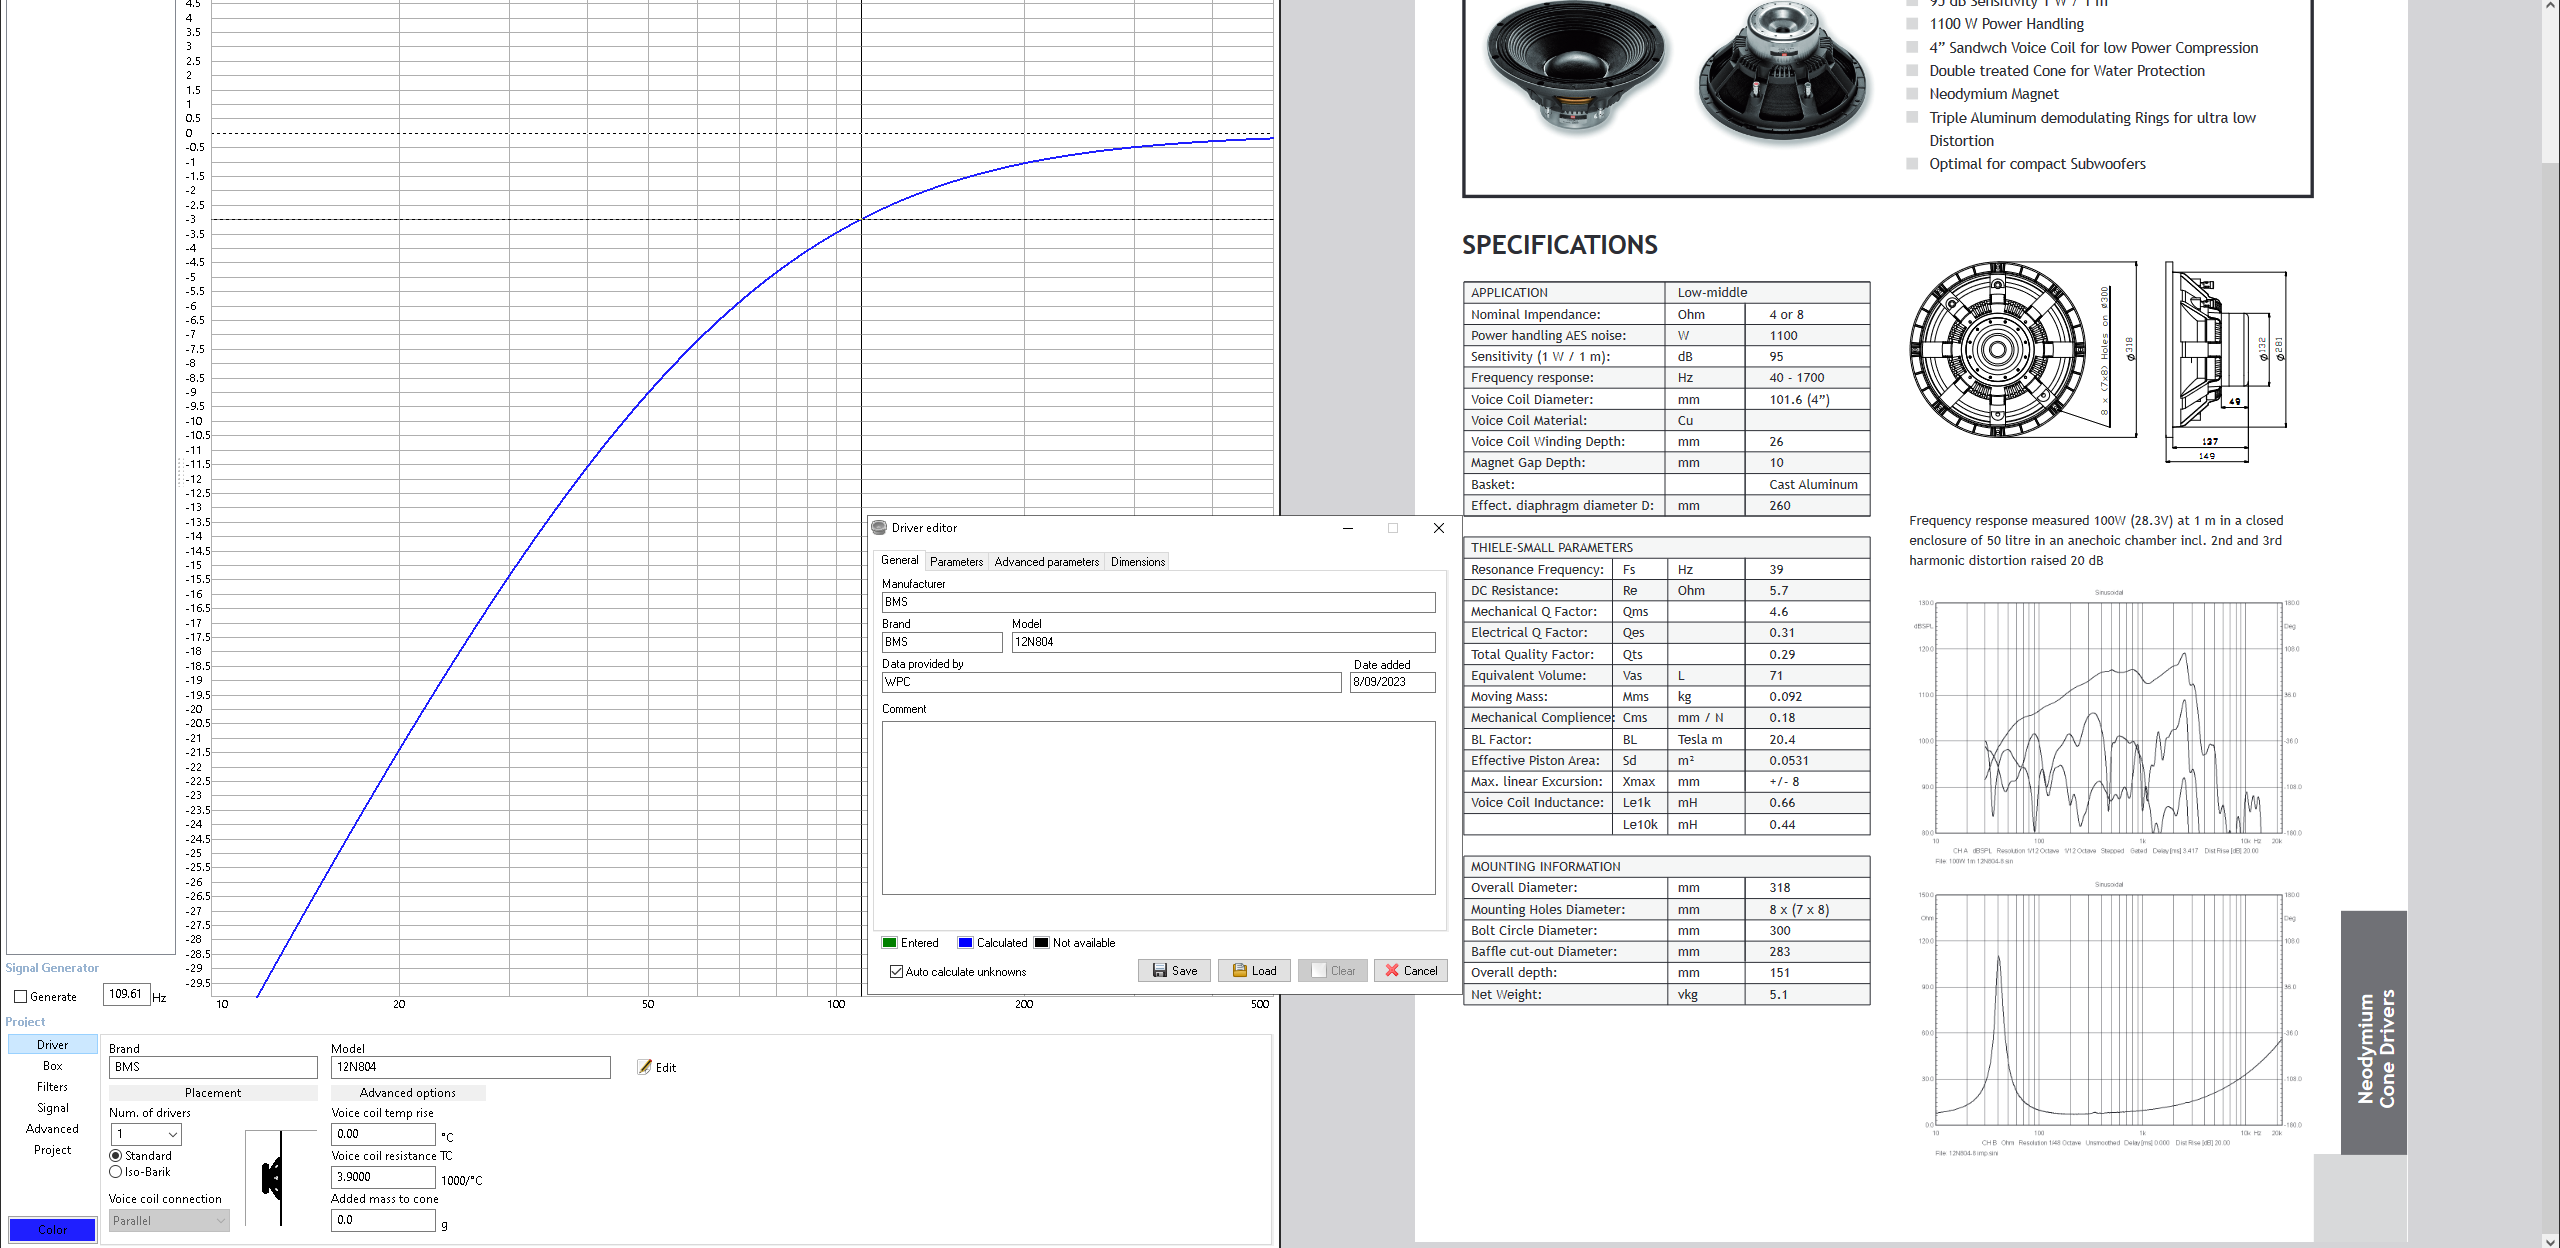The height and width of the screenshot is (1248, 2560).
Task: Click the Edit pencil icon next to Model
Action: click(x=645, y=1067)
